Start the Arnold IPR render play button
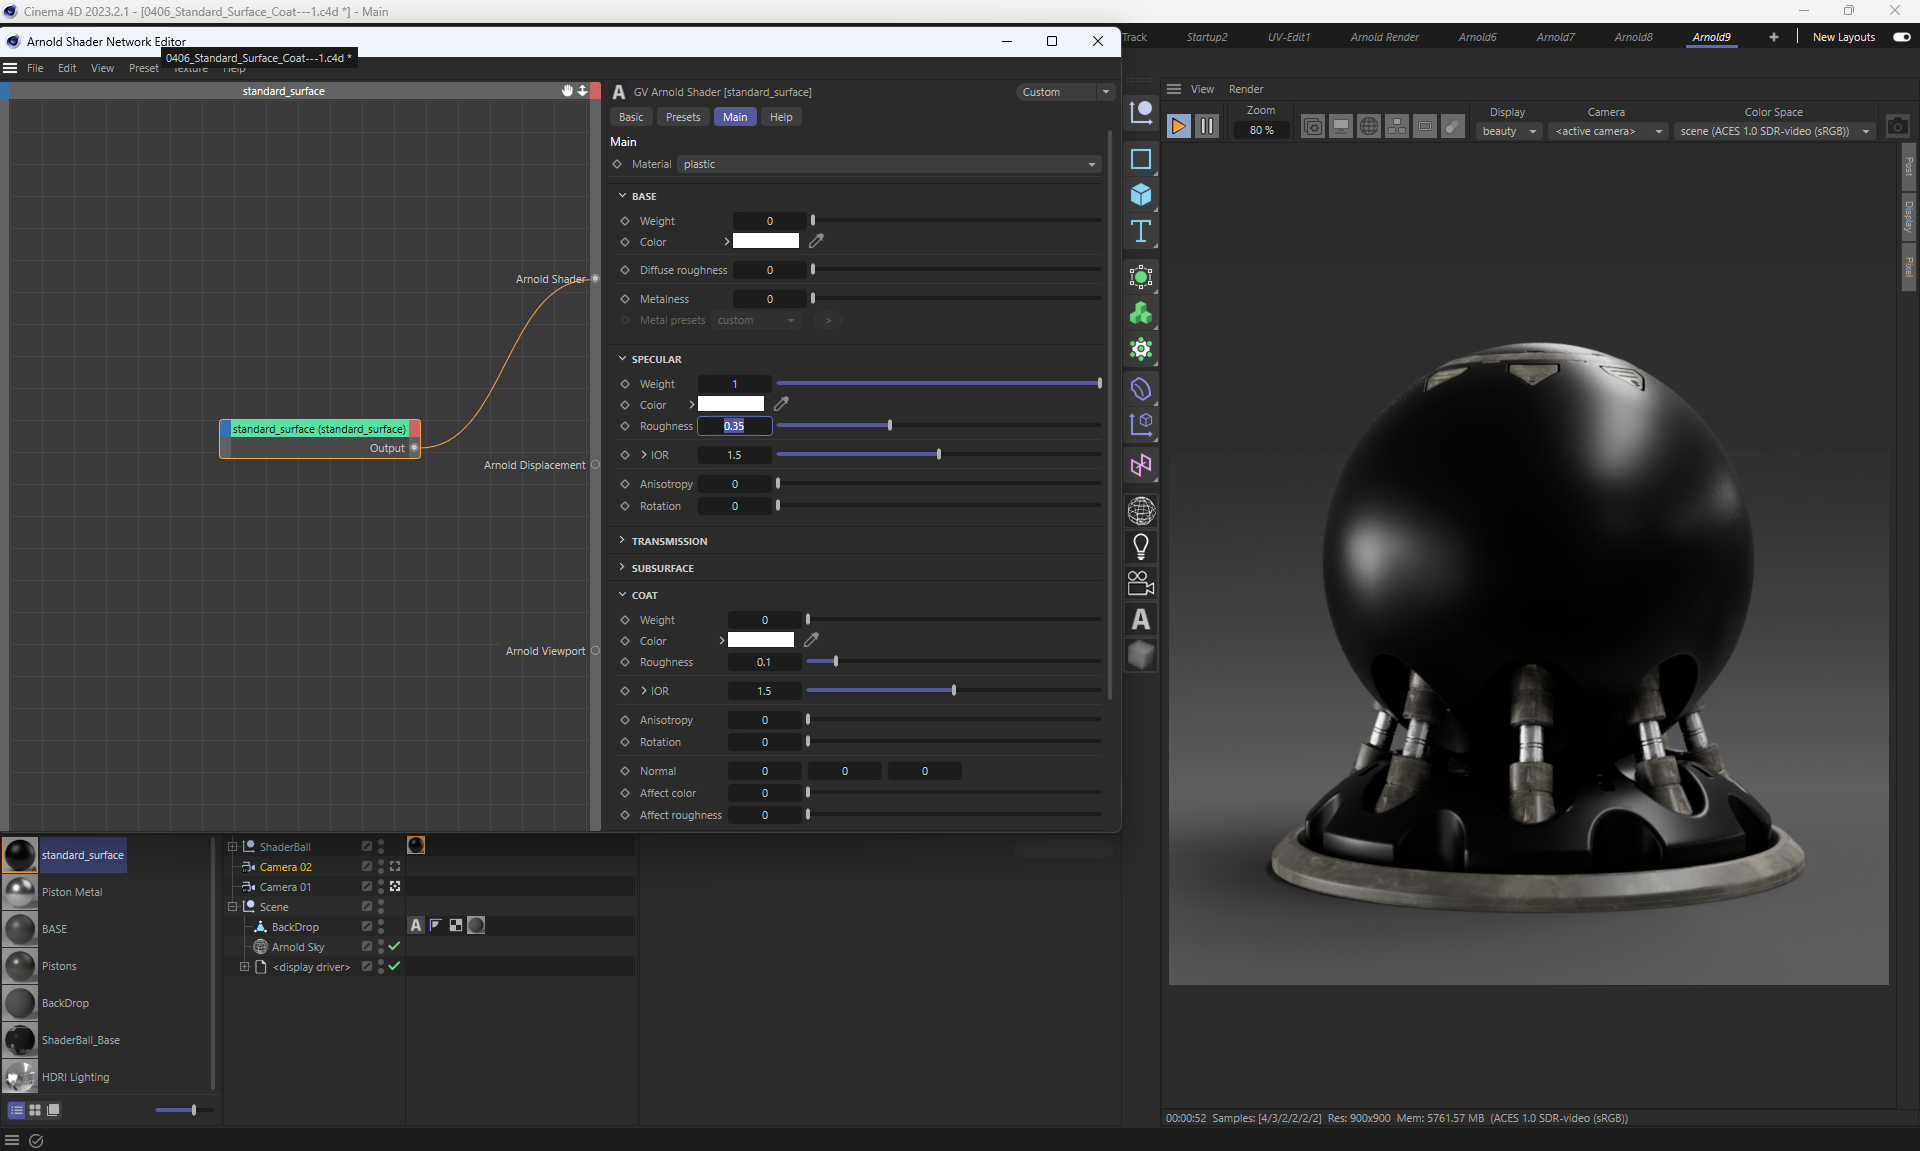This screenshot has width=1920, height=1151. [1178, 126]
